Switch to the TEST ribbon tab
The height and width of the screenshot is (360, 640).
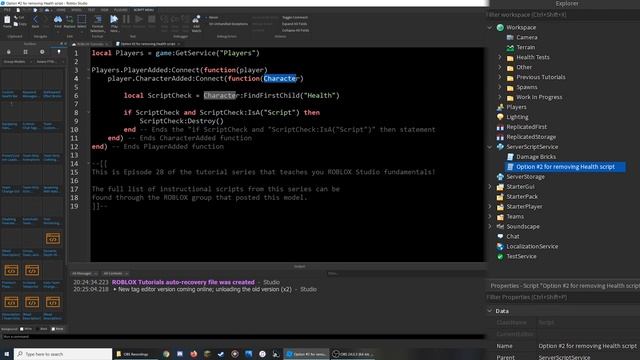click(x=91, y=10)
